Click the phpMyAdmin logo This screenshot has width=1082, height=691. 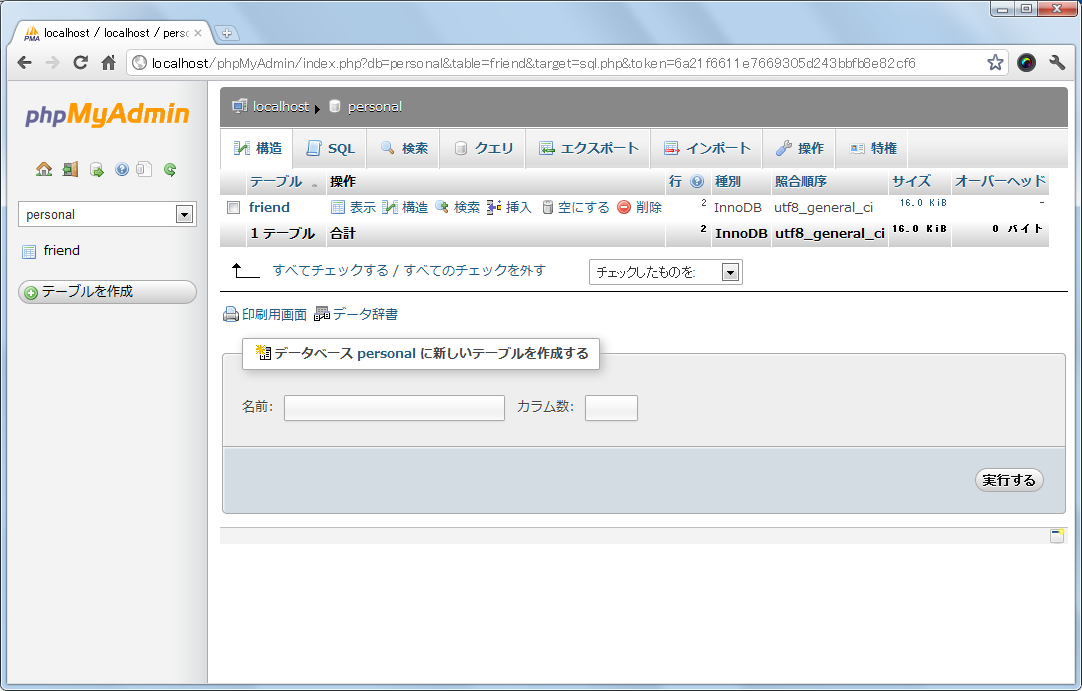(x=107, y=115)
